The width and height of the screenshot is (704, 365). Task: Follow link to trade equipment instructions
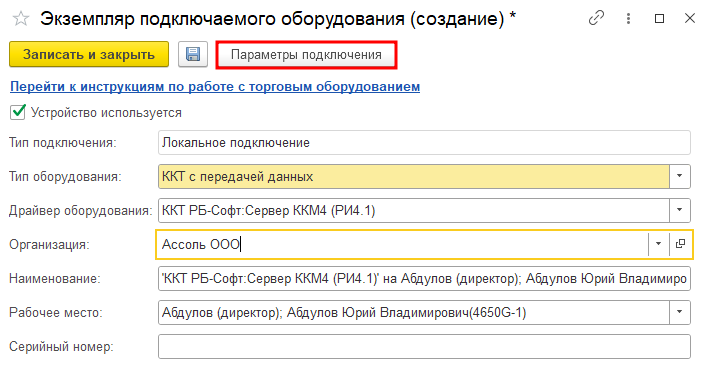click(215, 86)
